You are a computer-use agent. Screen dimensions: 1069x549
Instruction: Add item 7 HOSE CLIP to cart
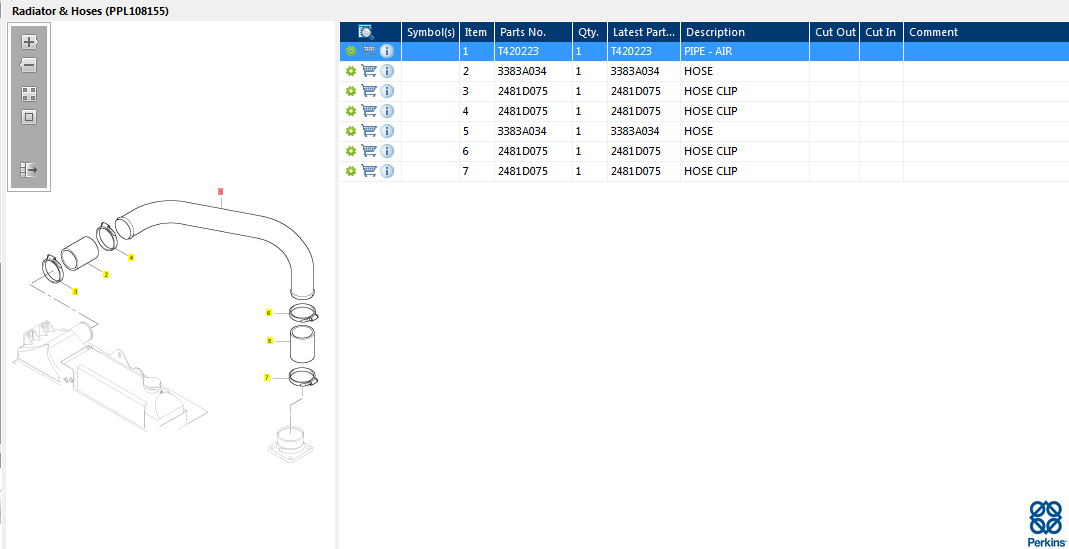369,170
